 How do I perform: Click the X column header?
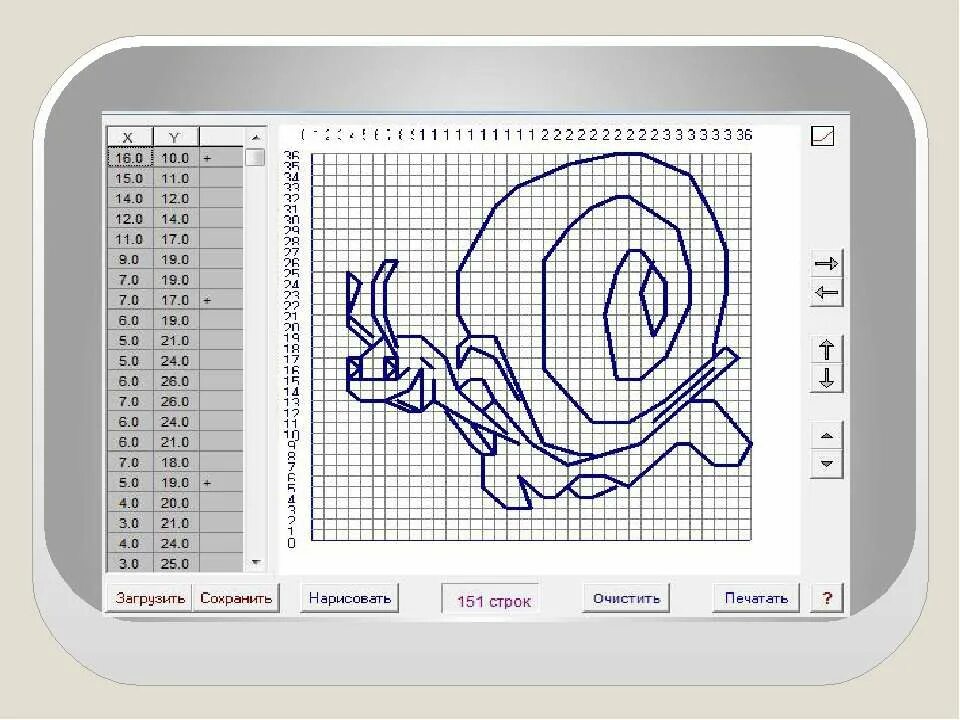tap(129, 137)
